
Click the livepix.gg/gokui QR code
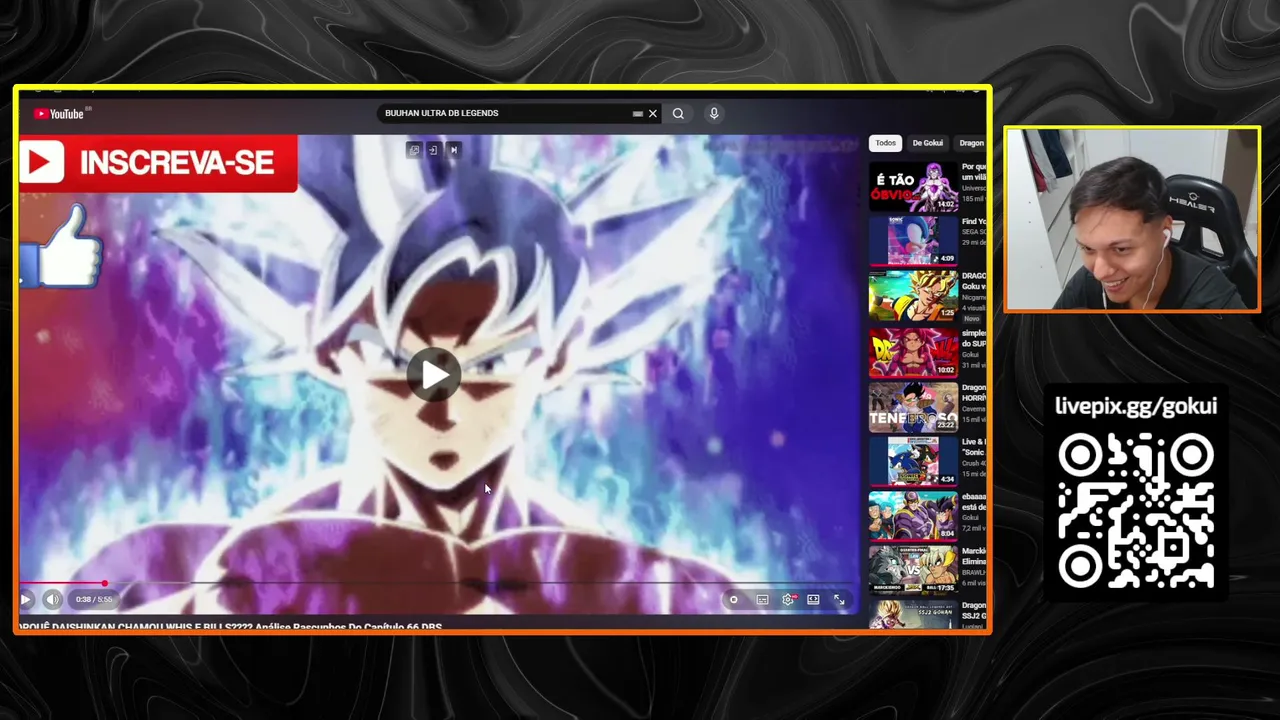(x=1136, y=511)
